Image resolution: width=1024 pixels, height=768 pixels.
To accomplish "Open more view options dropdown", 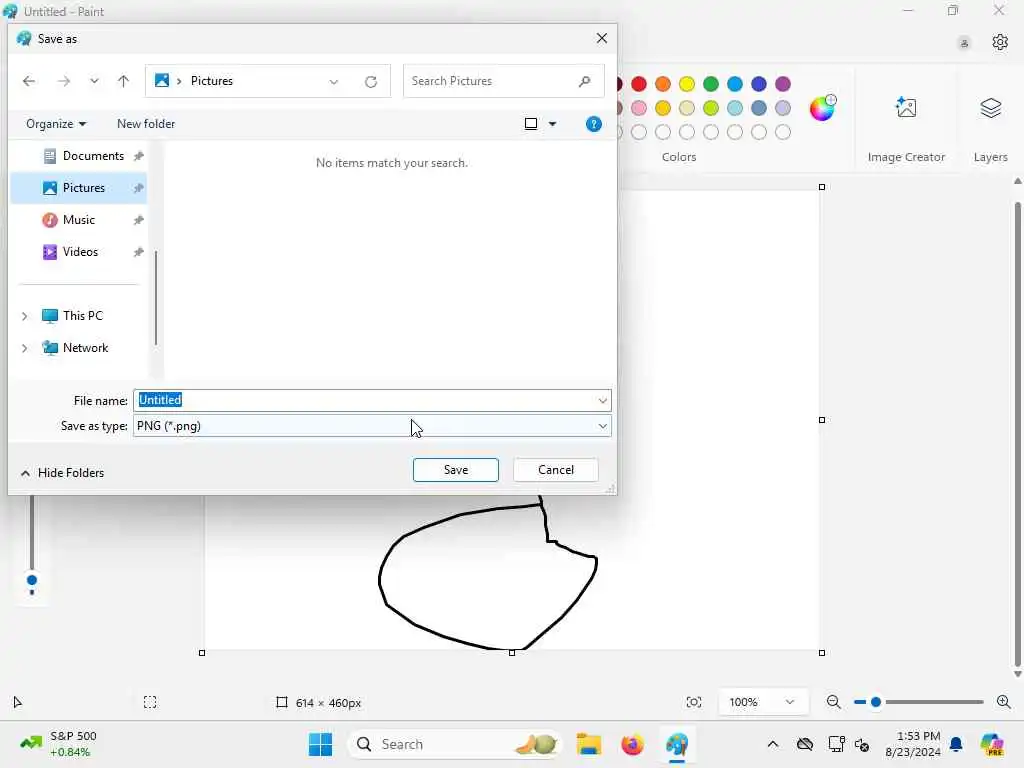I will click(552, 124).
